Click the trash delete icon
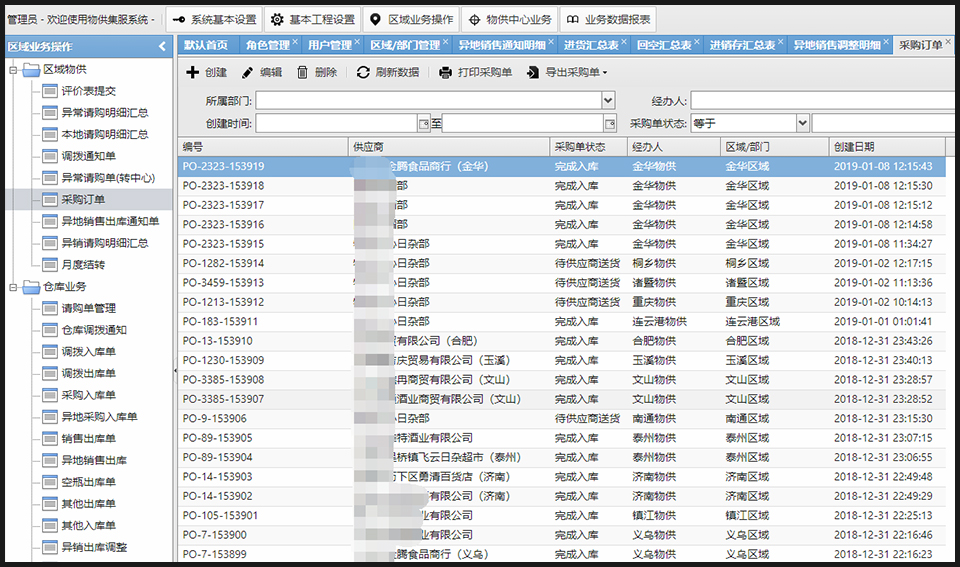Viewport: 960px width, 567px height. click(302, 72)
